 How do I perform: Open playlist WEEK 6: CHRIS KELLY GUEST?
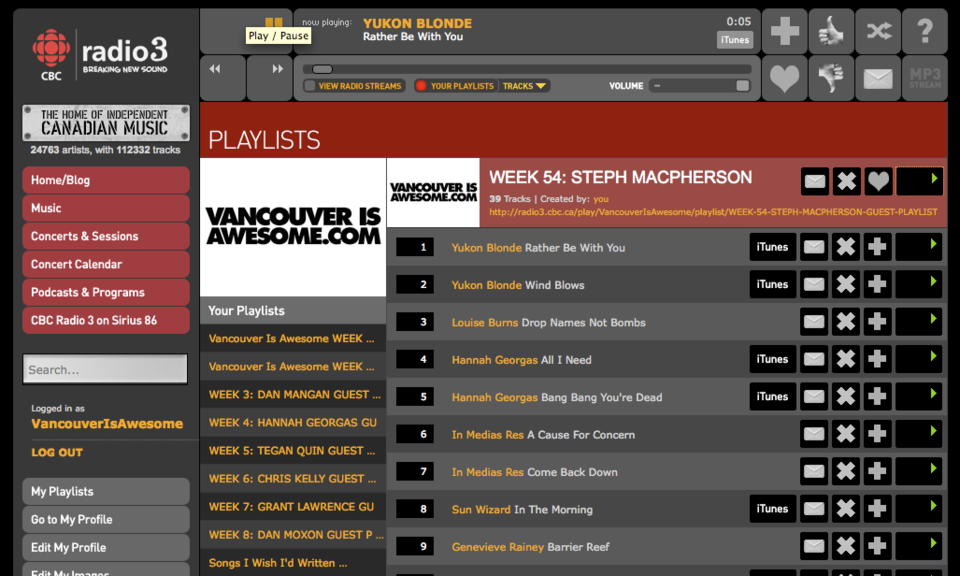[x=293, y=479]
